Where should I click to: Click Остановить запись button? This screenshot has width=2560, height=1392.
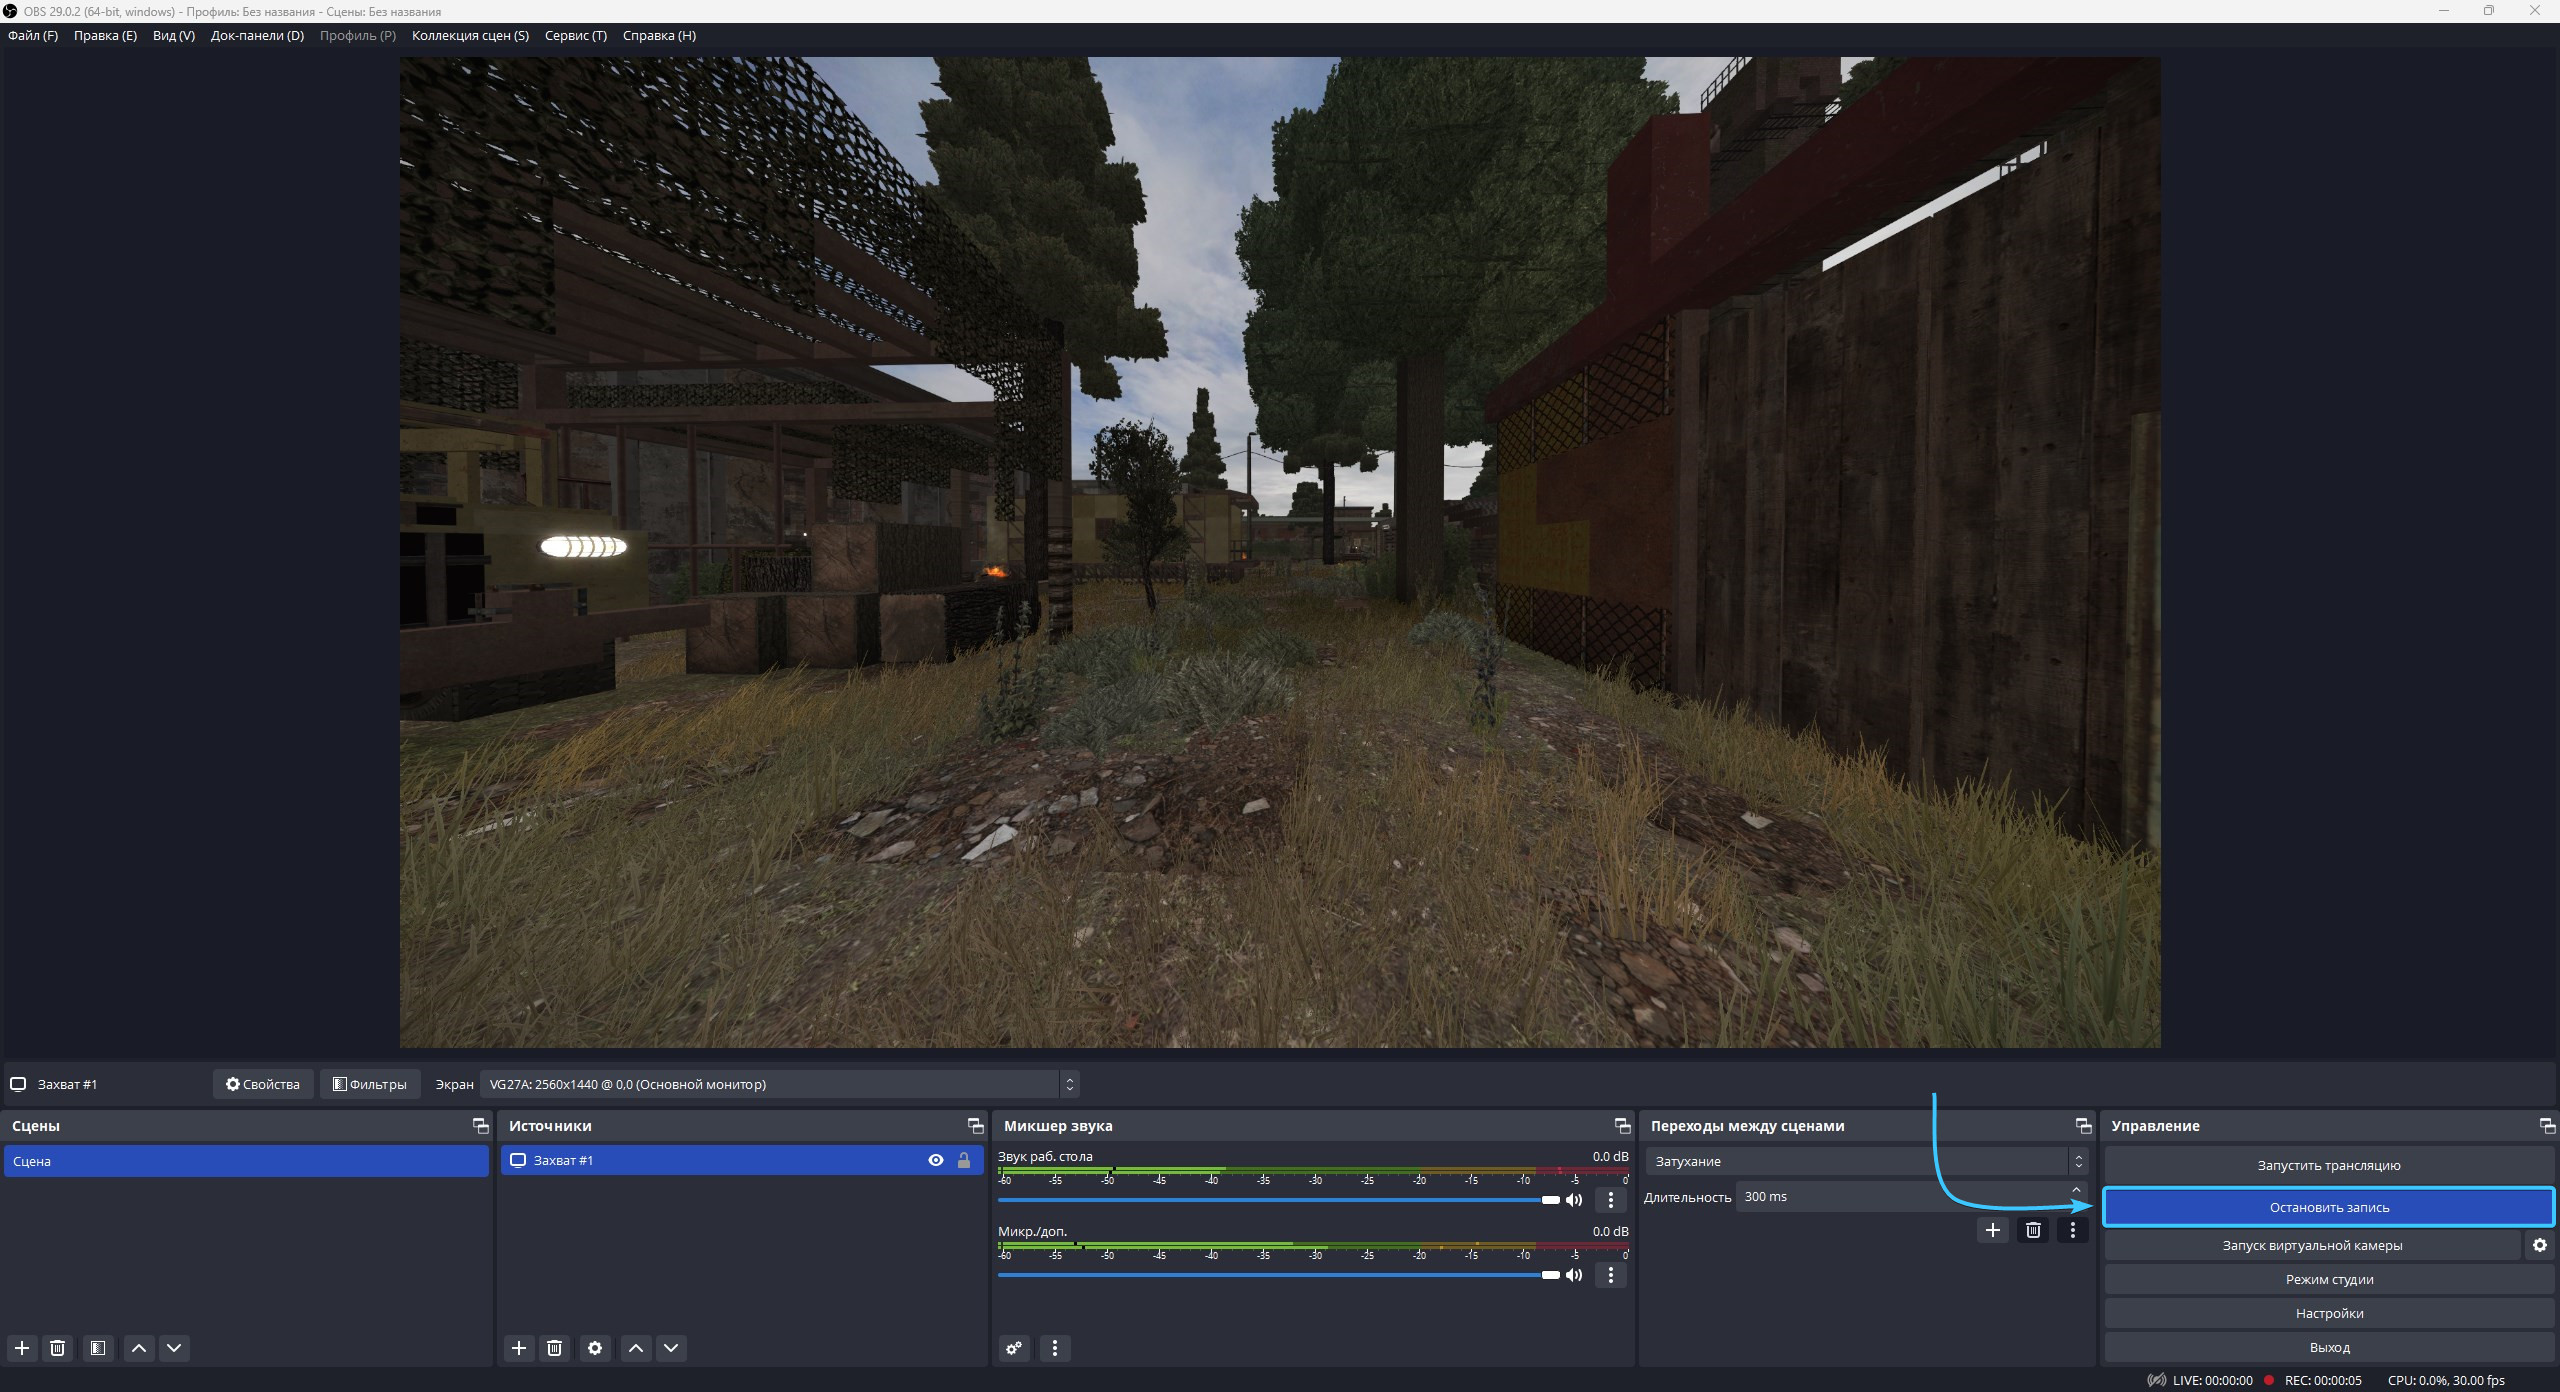2329,1207
